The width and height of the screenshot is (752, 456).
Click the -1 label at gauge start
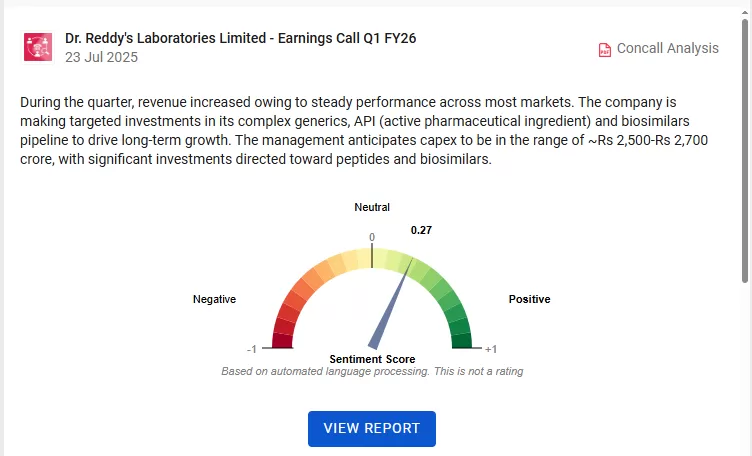(x=254, y=349)
